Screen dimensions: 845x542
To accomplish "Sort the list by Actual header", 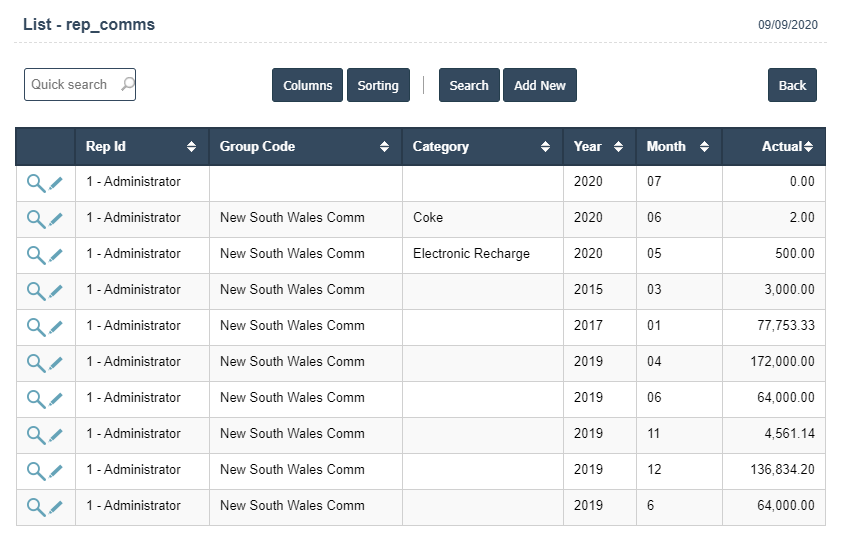I will point(808,147).
